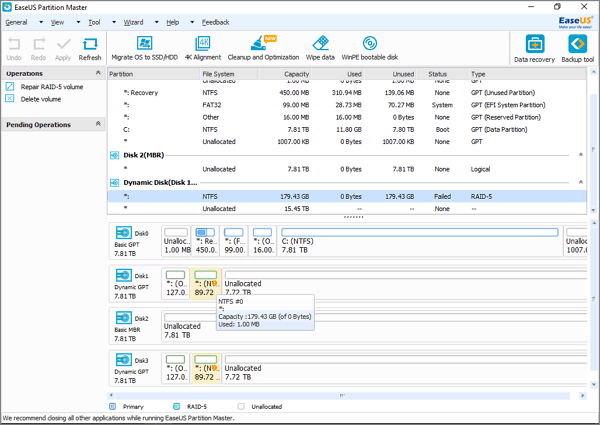The width and height of the screenshot is (600, 425).
Task: Select the Recovery NTFS partition row
Action: [x=347, y=93]
